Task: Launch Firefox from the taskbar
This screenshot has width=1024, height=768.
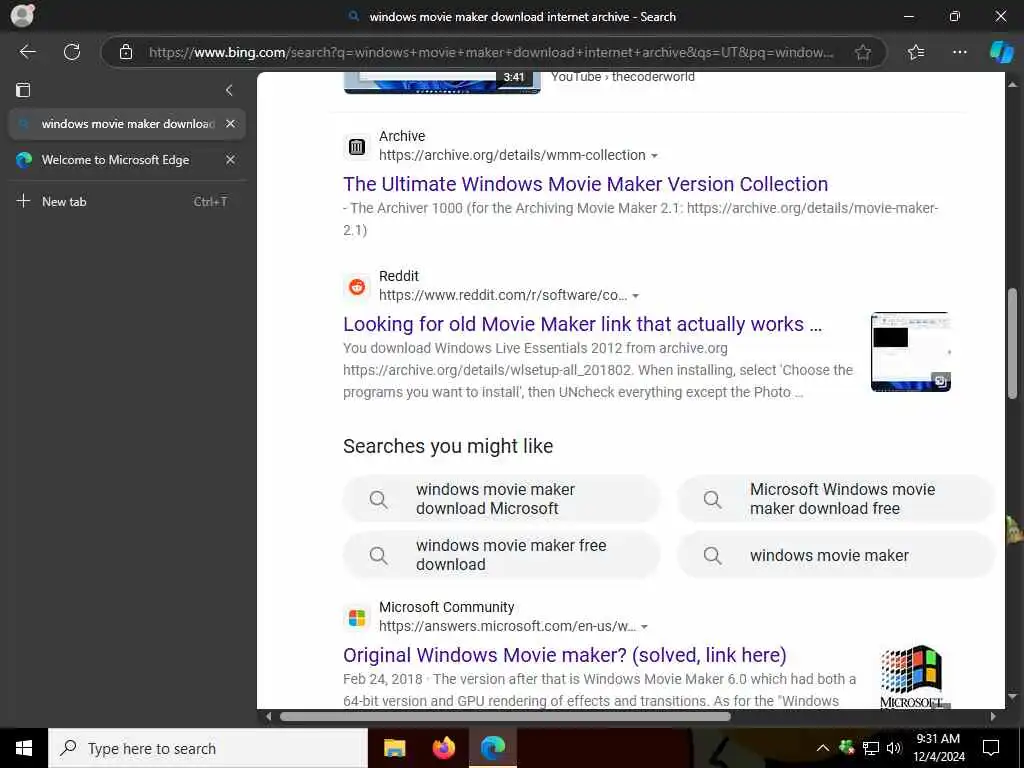Action: (x=444, y=748)
